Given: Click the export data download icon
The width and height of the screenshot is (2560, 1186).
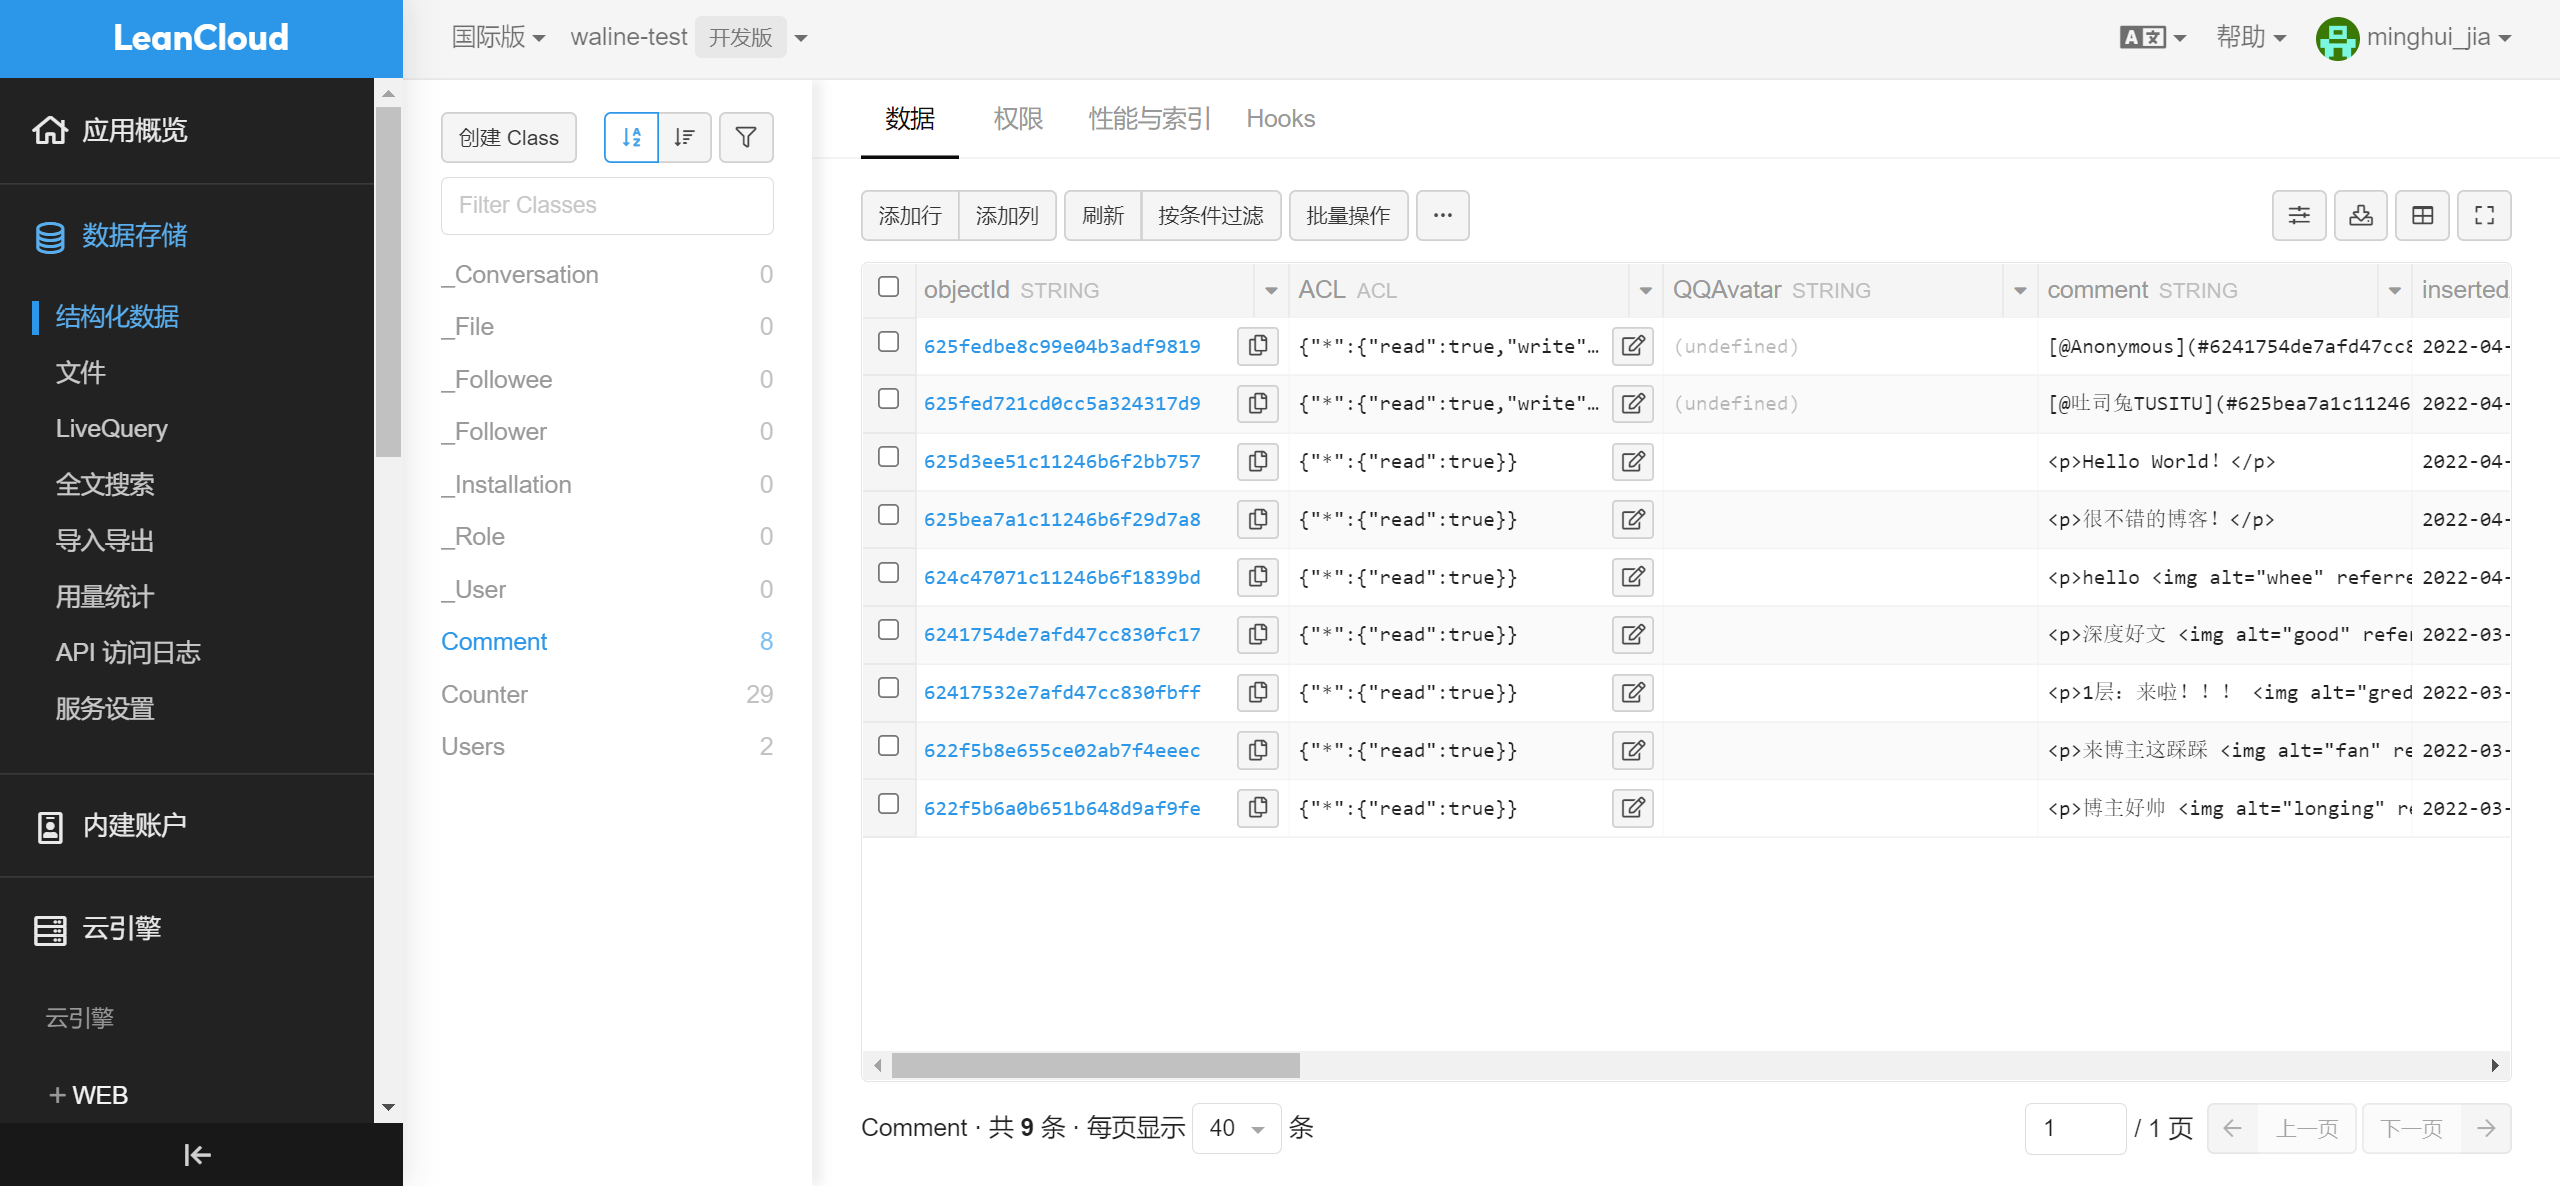Looking at the screenshot, I should pyautogui.click(x=2360, y=215).
